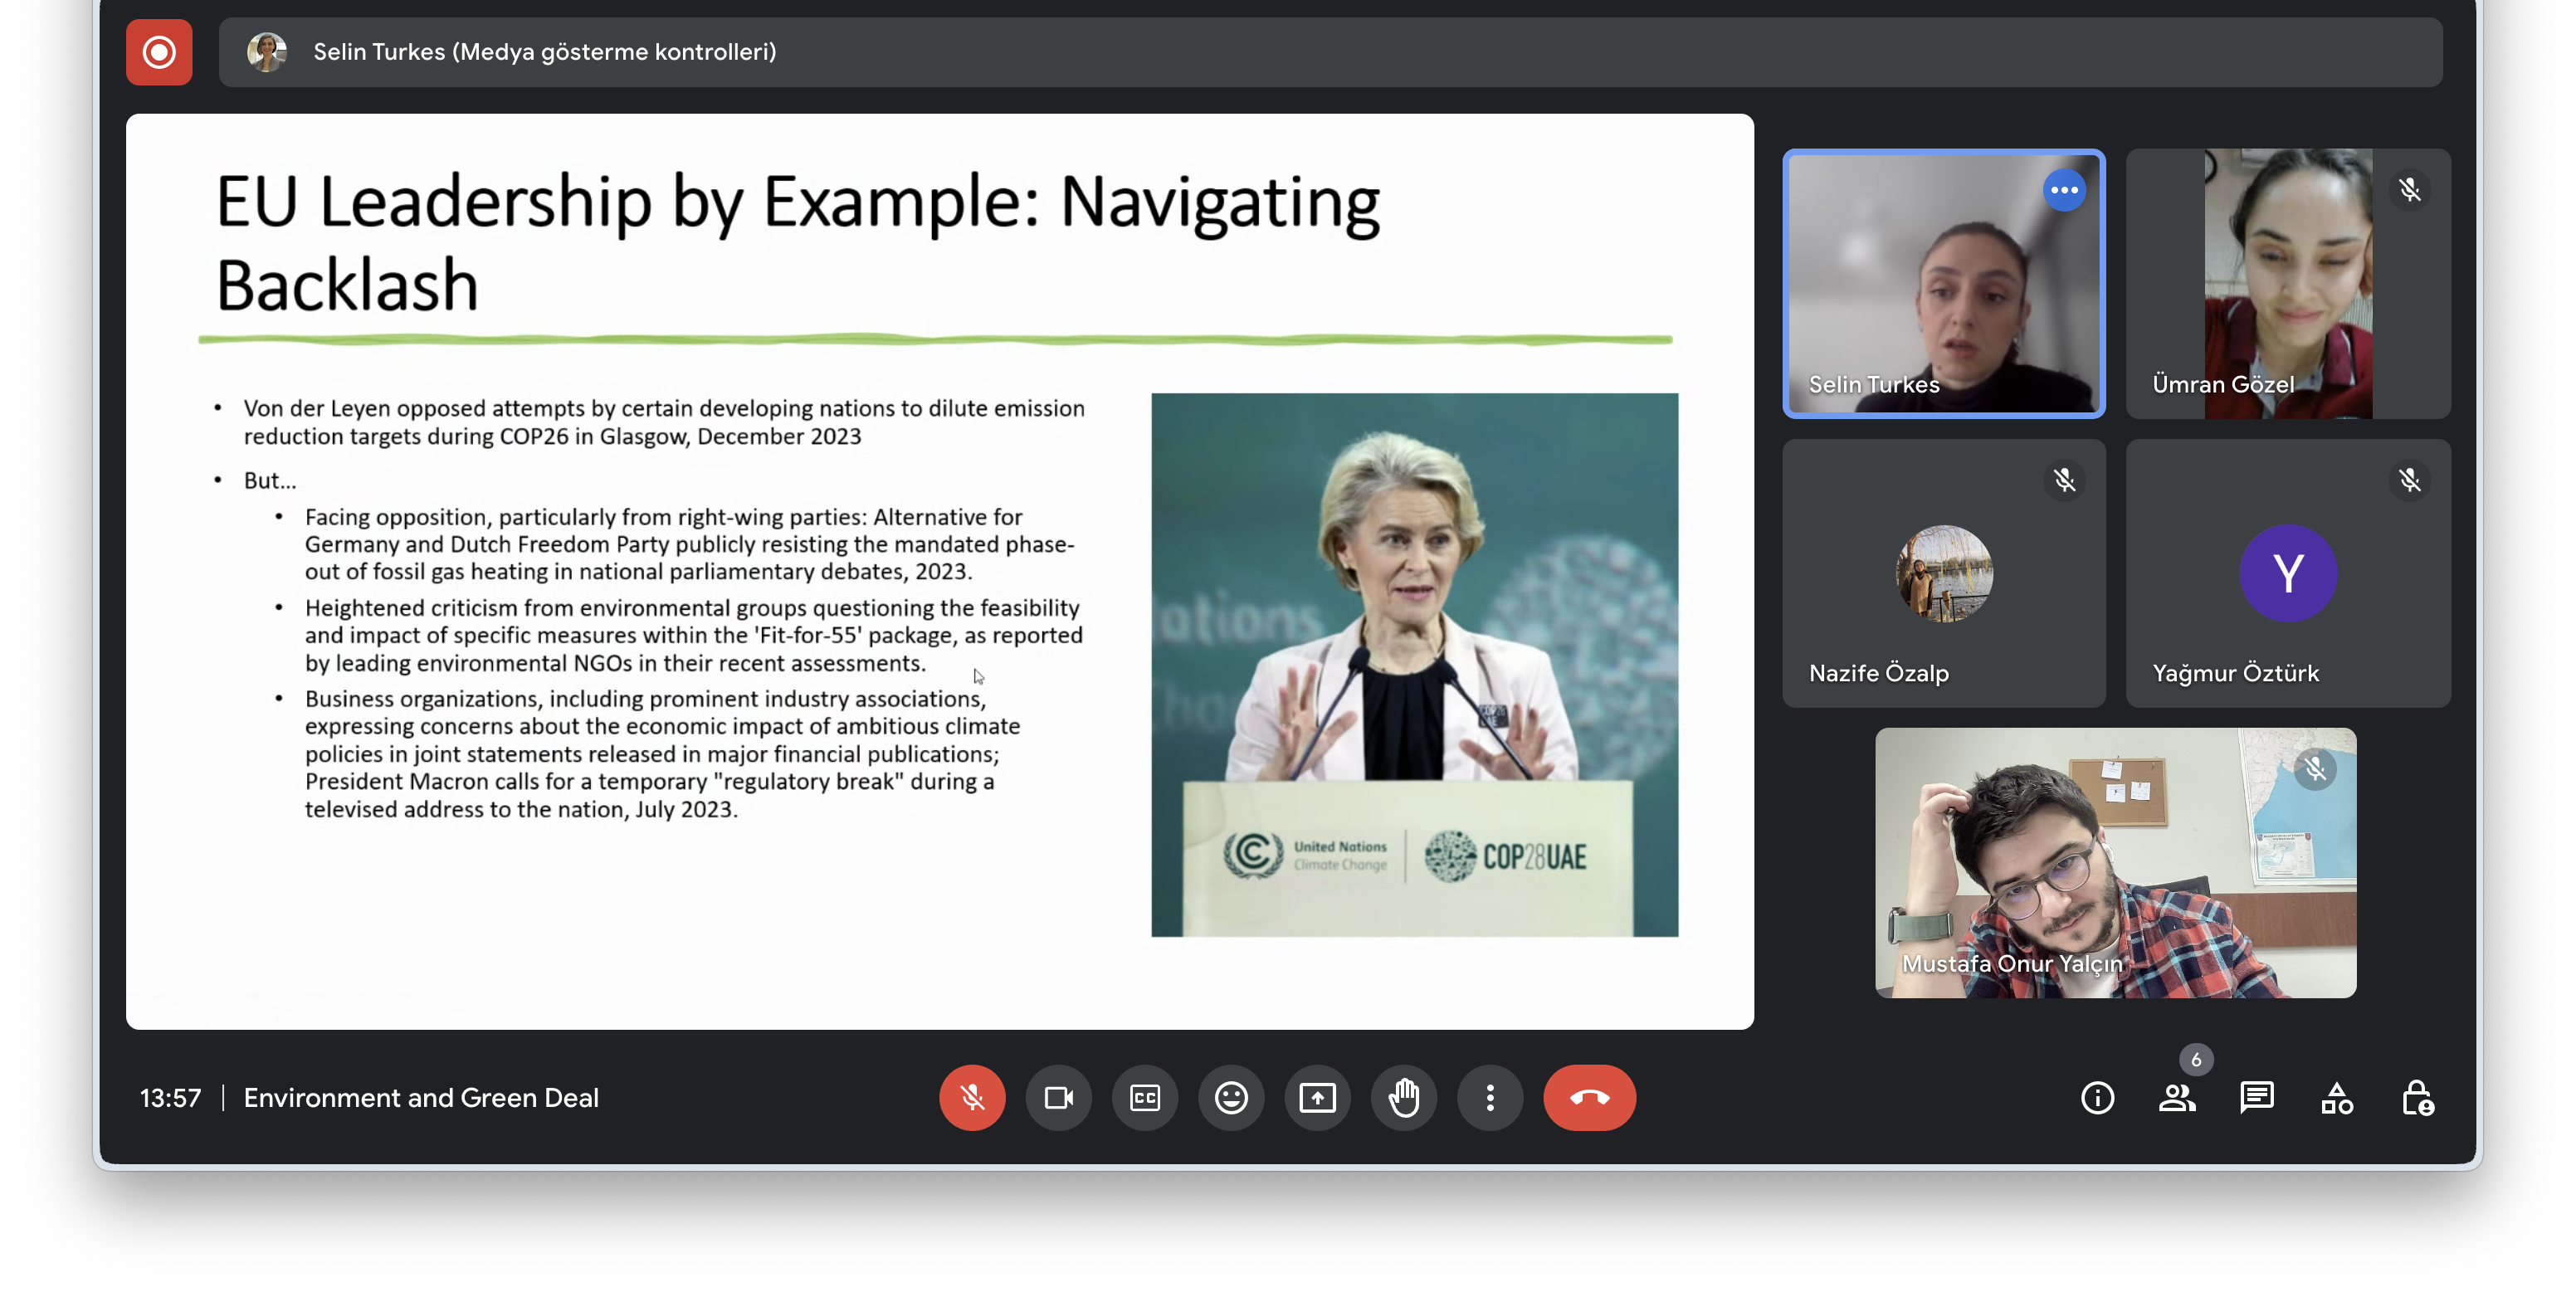Click the red recording indicator

[x=159, y=52]
